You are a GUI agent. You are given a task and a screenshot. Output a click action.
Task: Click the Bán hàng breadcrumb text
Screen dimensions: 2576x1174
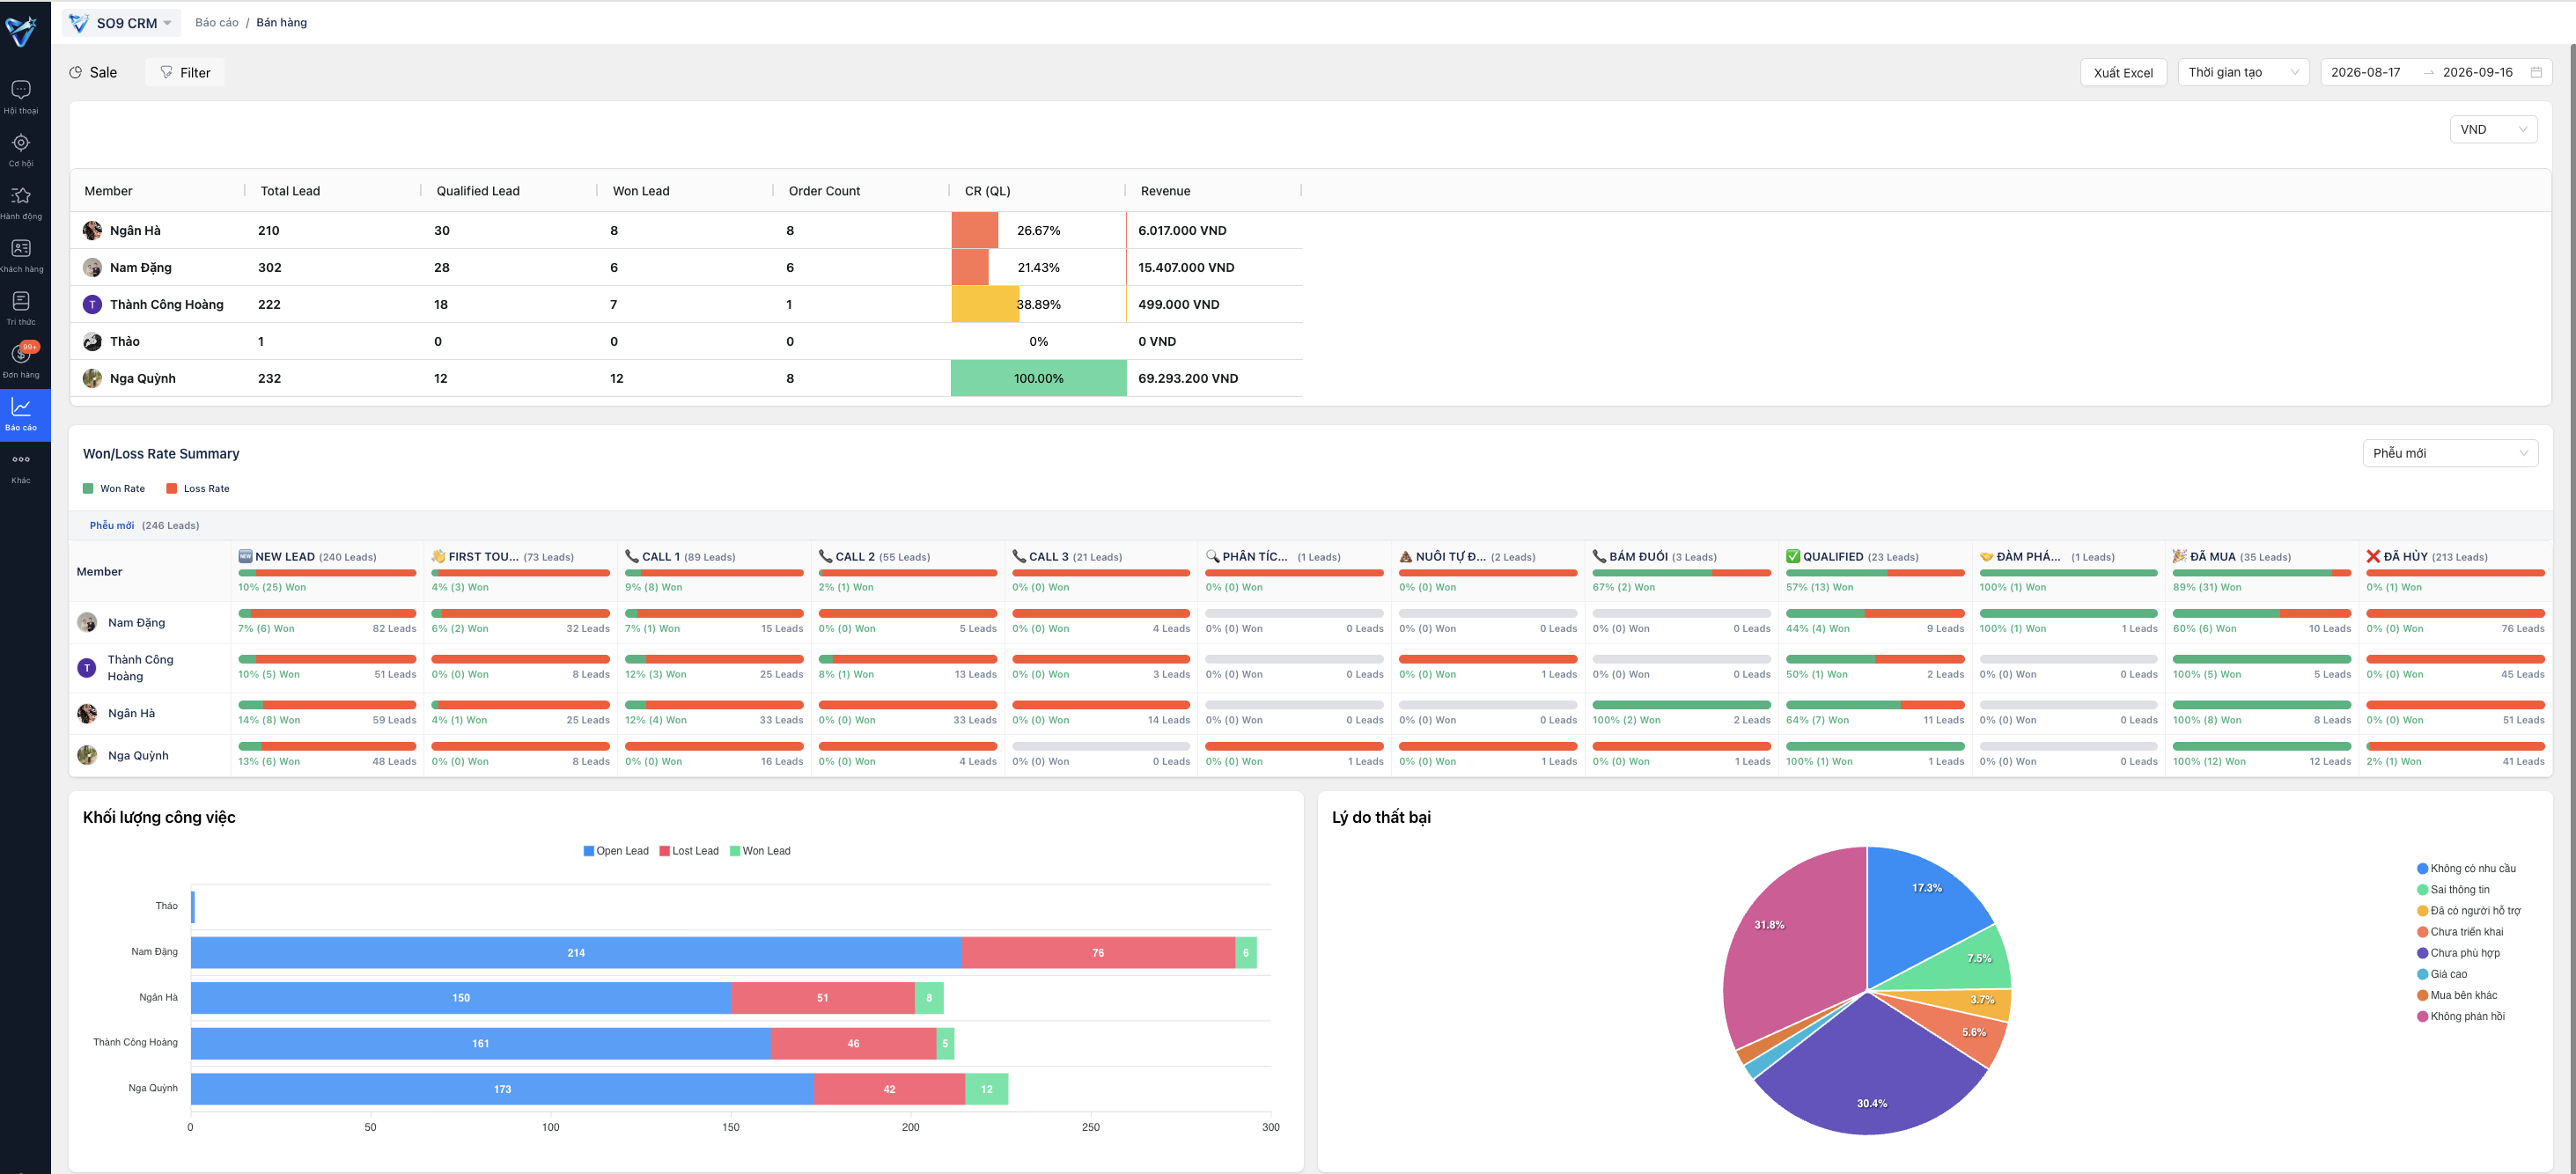tap(281, 22)
